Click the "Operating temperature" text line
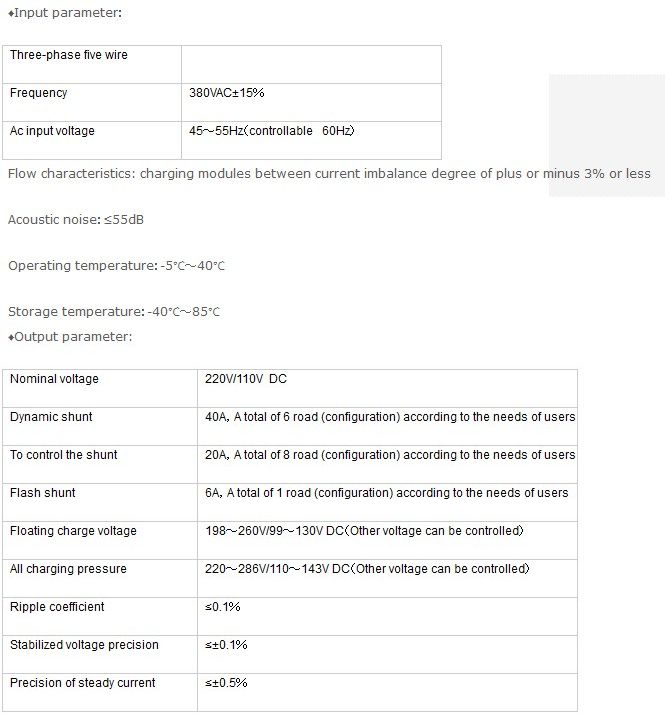Image resolution: width=665 pixels, height=716 pixels. tap(116, 266)
